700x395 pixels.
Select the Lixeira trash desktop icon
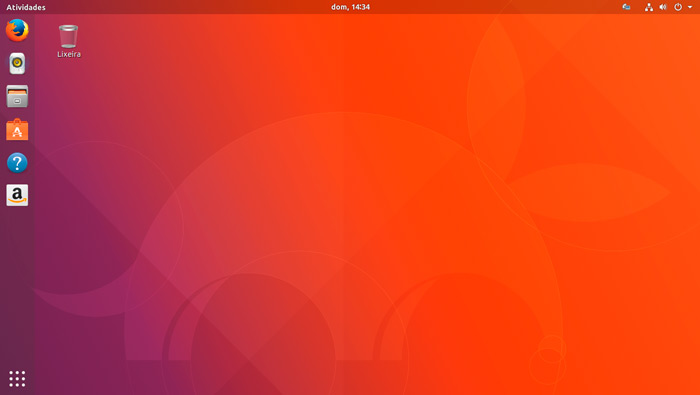pyautogui.click(x=68, y=41)
